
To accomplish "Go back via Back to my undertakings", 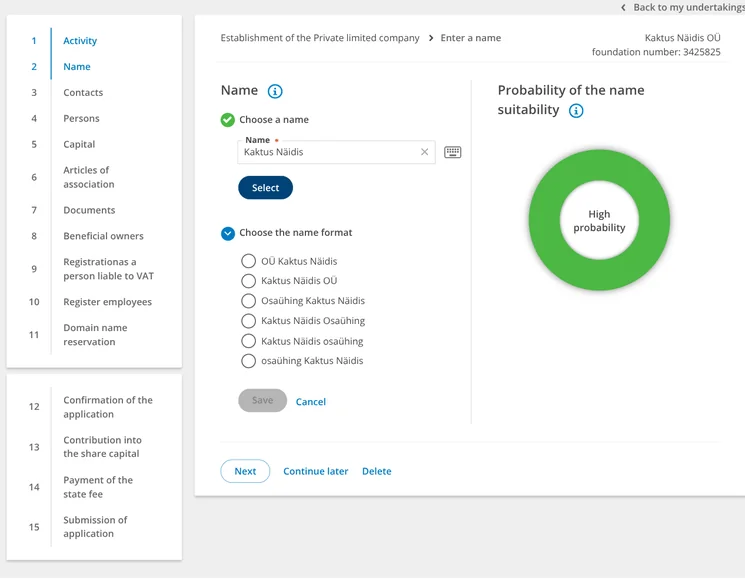I will pos(688,8).
